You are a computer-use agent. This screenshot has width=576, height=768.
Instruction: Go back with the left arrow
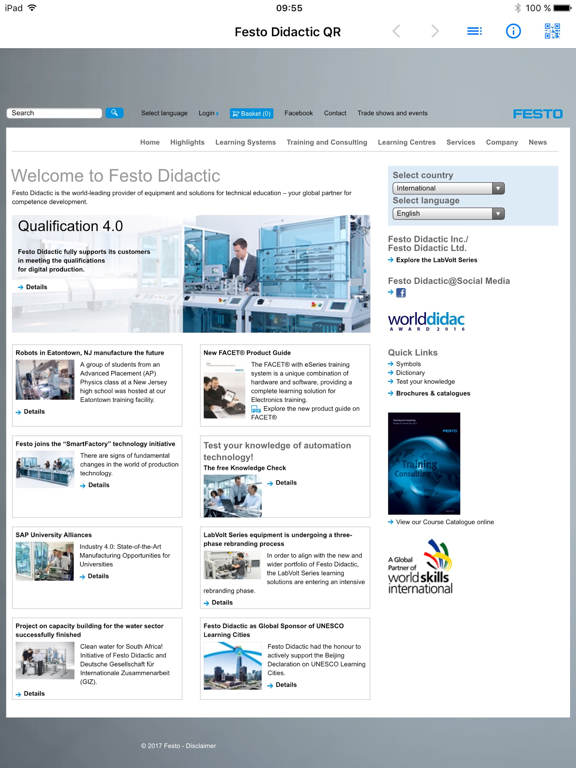(397, 31)
